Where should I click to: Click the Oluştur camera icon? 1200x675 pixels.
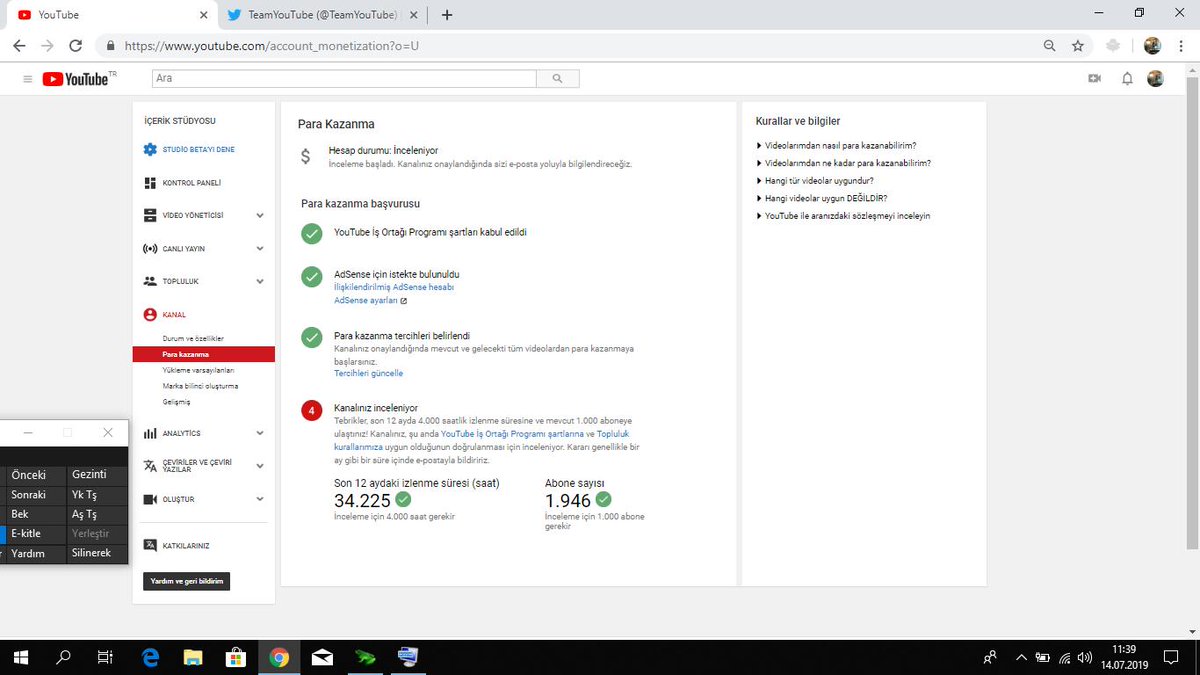coord(150,499)
